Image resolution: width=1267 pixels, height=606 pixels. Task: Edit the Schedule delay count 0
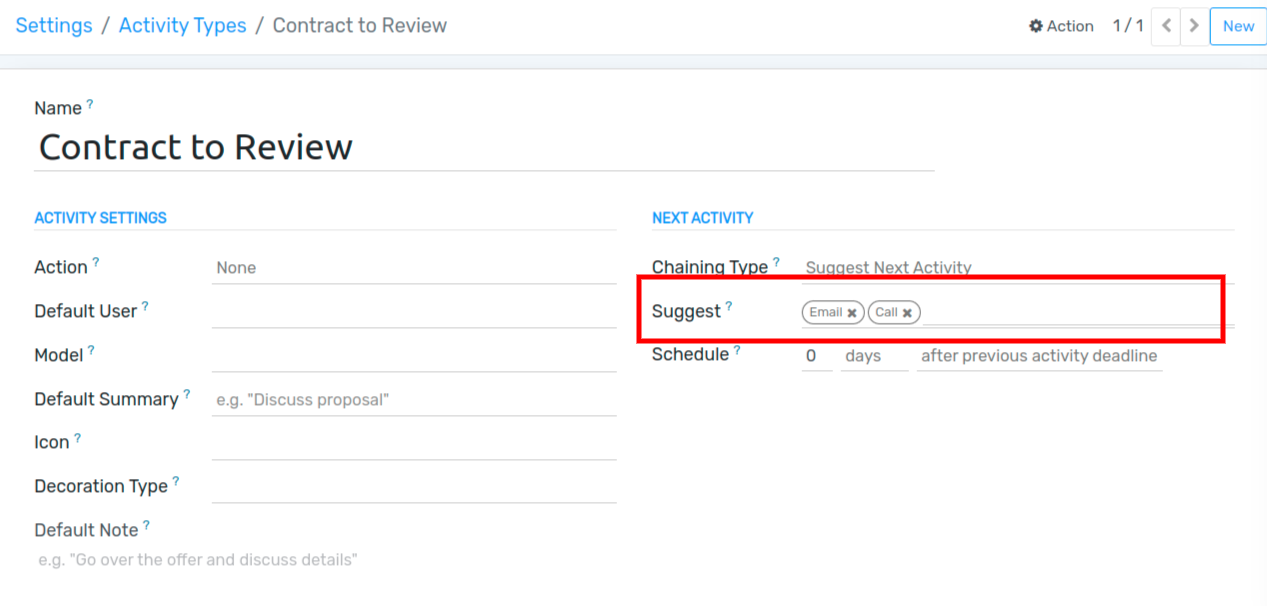[x=817, y=356]
